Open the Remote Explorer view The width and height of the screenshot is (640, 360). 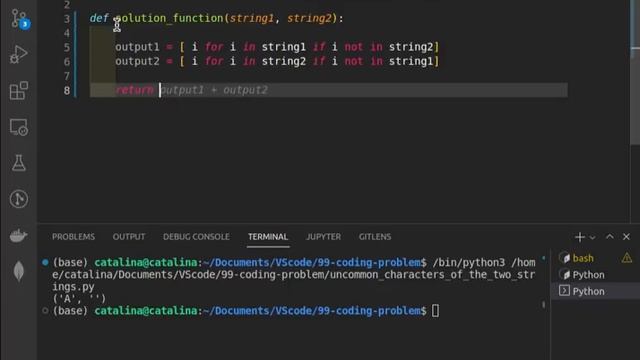click(x=19, y=127)
